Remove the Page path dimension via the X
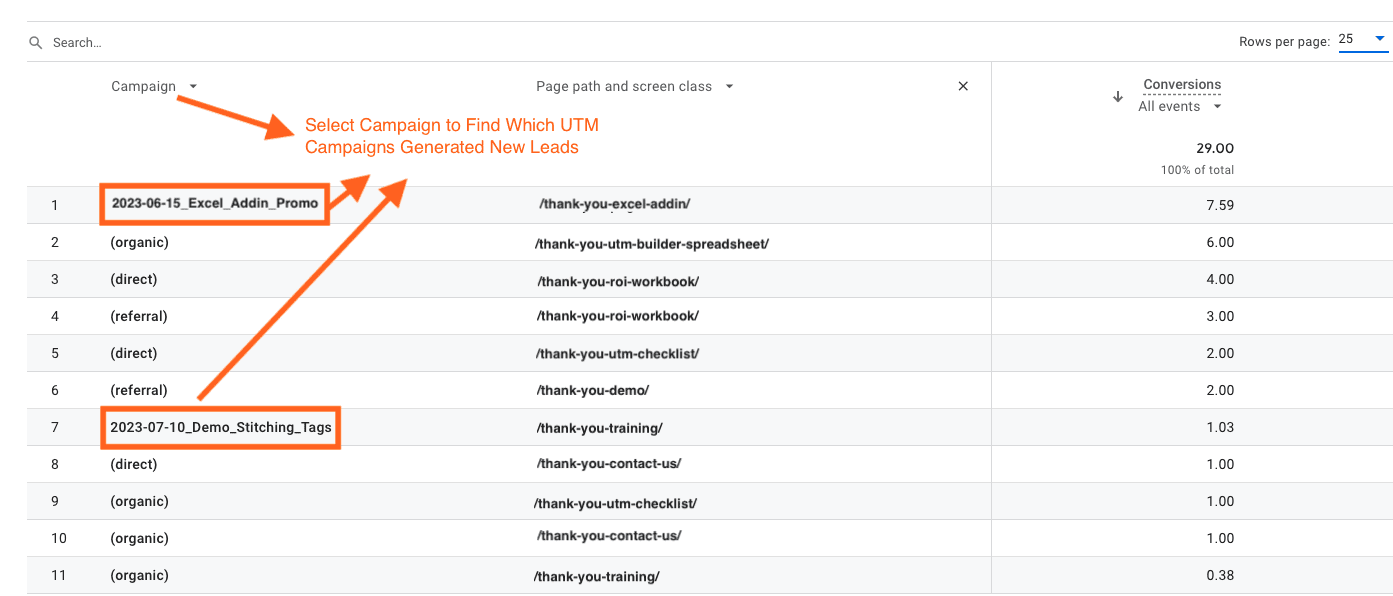Screen dimensions: 1393x596 pos(962,86)
